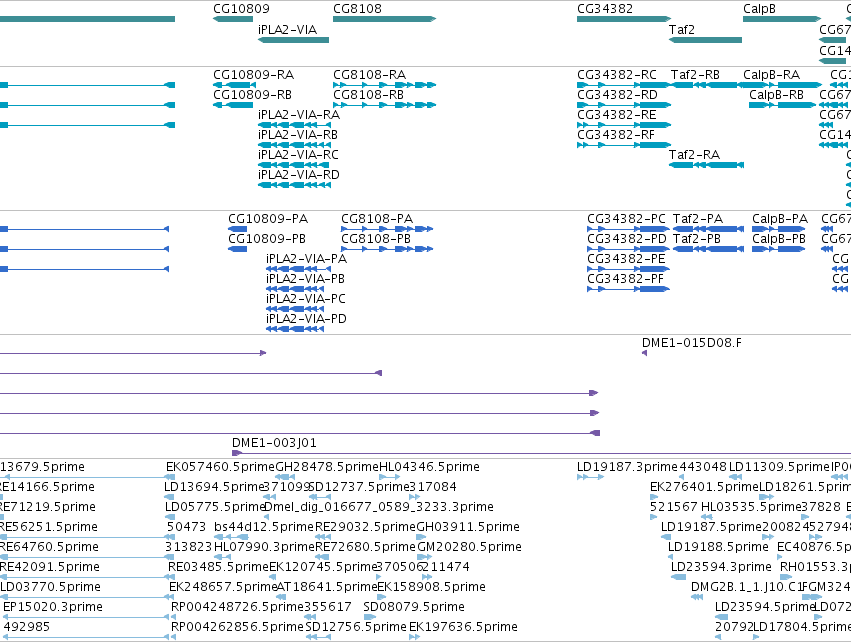Click transcript CalpB-RB
This screenshot has height=642, width=851.
tap(777, 94)
